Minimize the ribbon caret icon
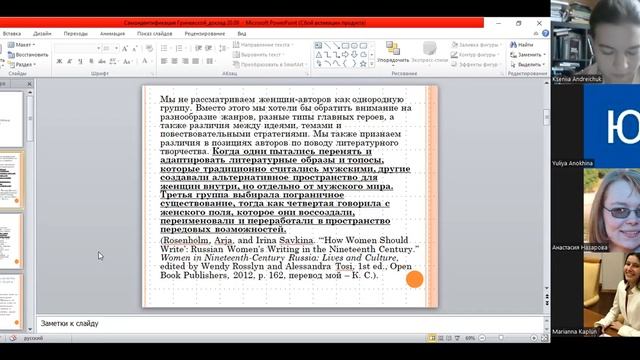Image resolution: width=640 pixels, height=360 pixels. [x=536, y=33]
